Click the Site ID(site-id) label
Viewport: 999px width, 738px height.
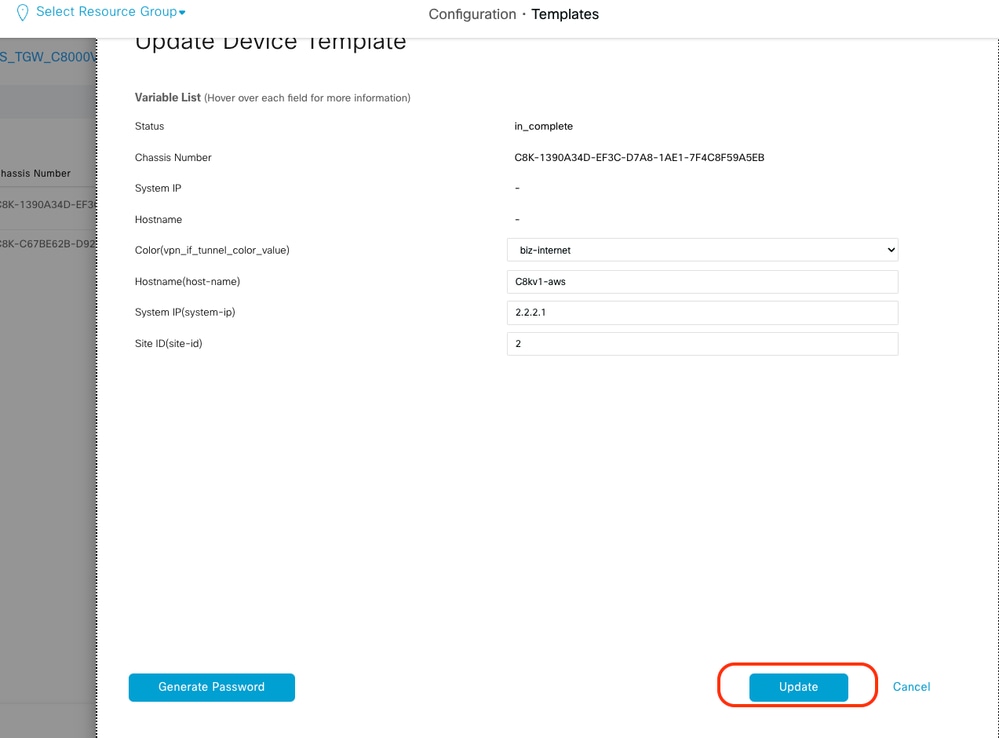click(168, 344)
